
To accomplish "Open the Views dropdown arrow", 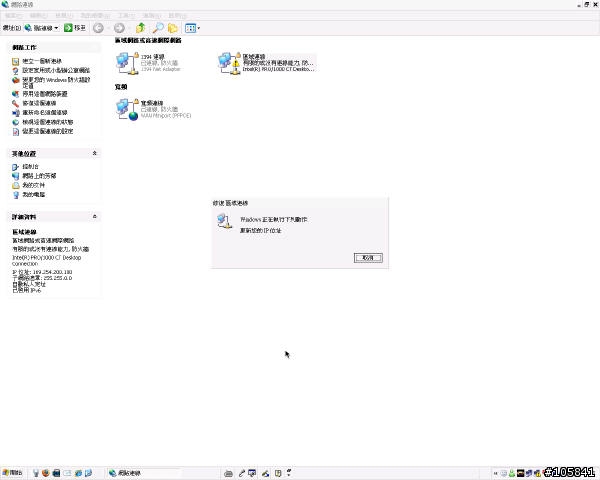I will [x=199, y=28].
